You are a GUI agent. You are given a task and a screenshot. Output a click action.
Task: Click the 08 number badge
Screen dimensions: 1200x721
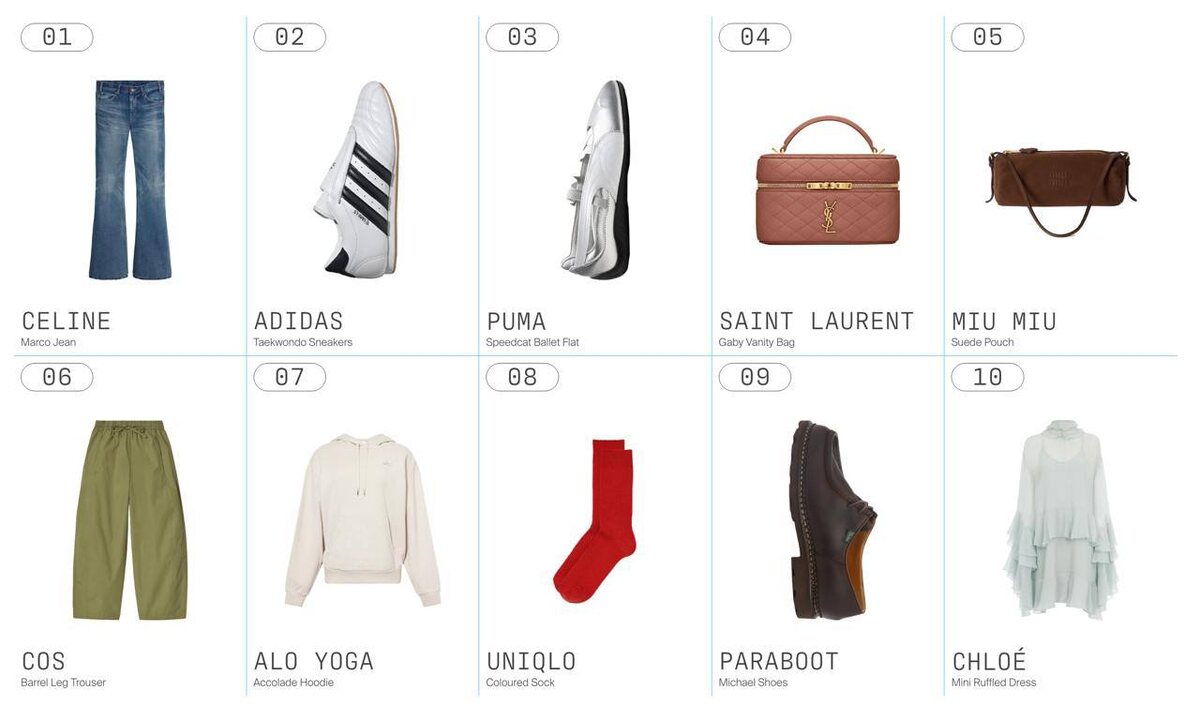pos(522,377)
